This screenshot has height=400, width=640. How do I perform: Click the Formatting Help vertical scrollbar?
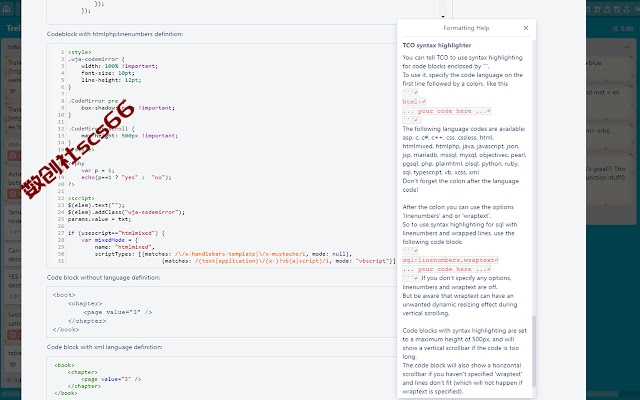coord(533,350)
